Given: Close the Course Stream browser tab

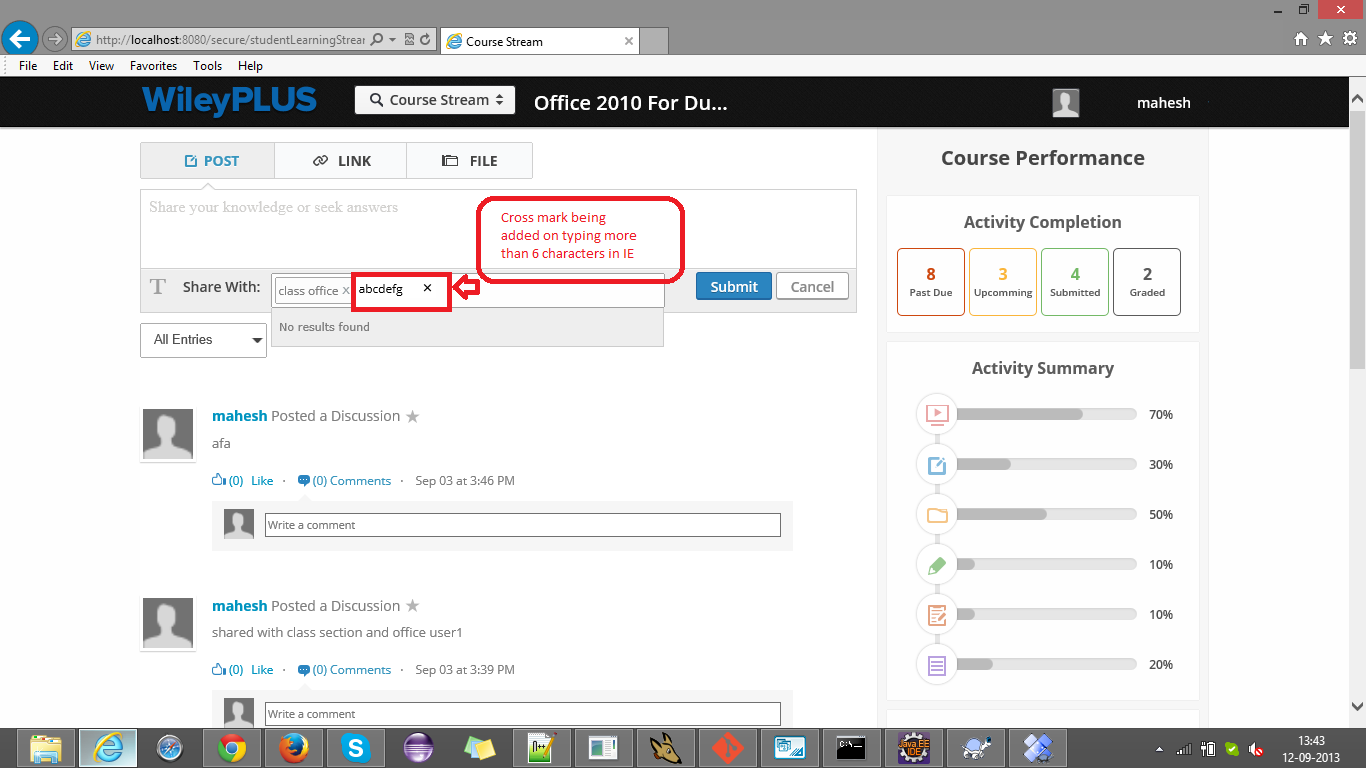Looking at the screenshot, I should click(x=628, y=41).
